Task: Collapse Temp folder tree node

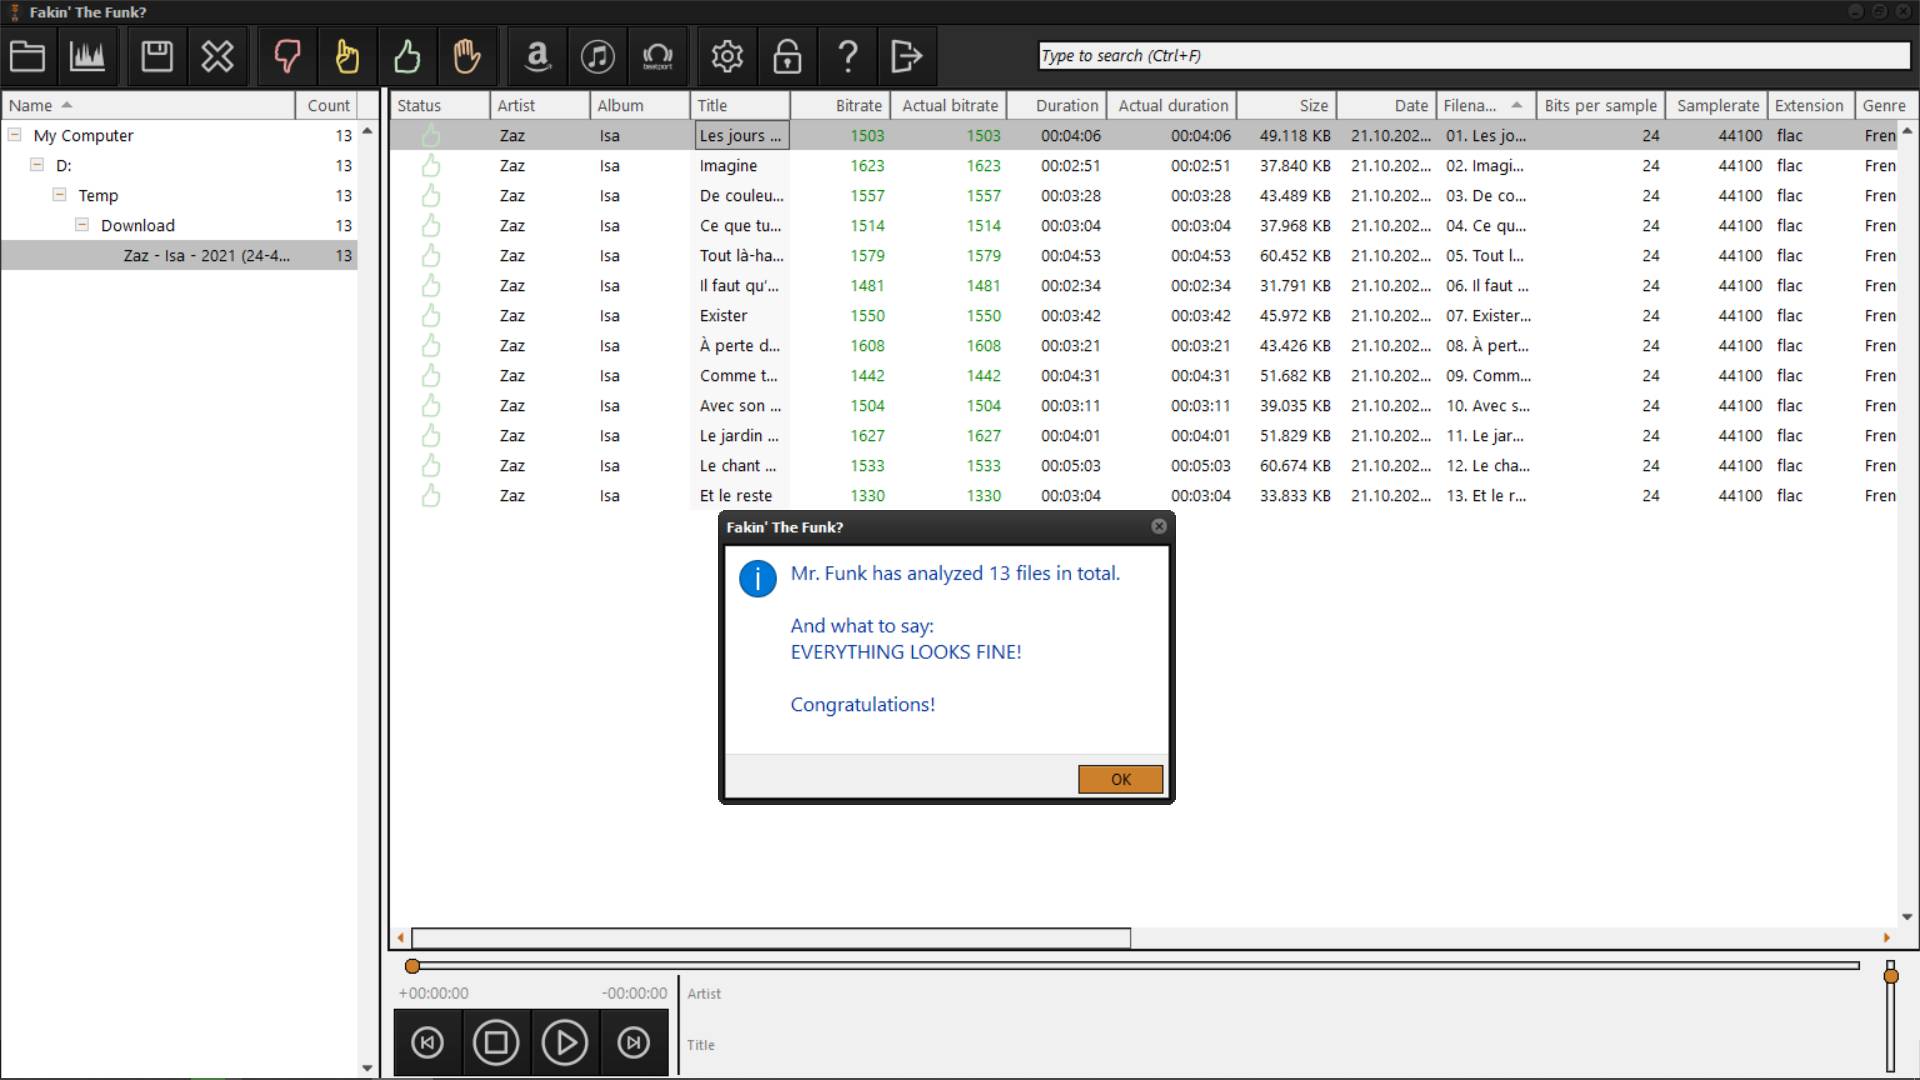Action: click(x=59, y=194)
